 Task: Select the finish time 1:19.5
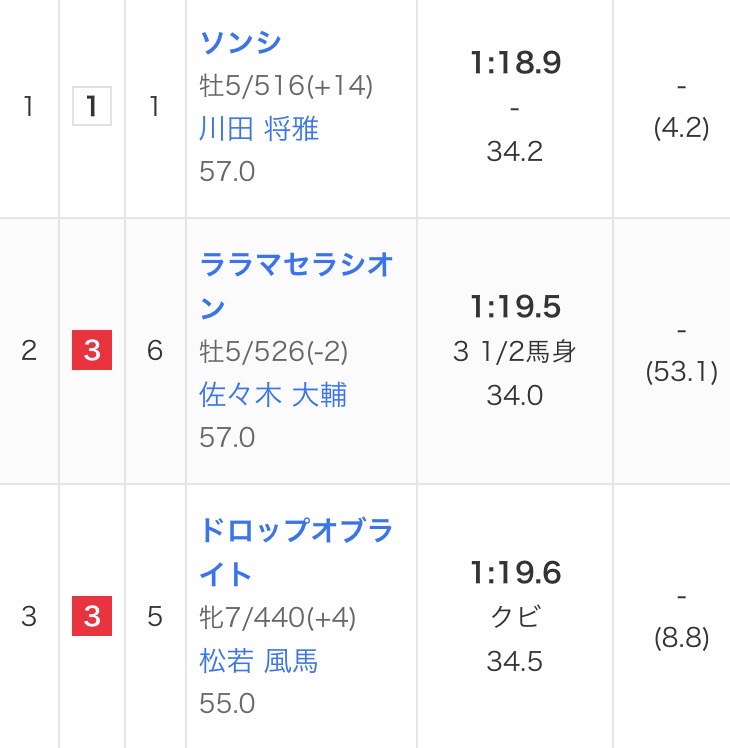pos(515,307)
